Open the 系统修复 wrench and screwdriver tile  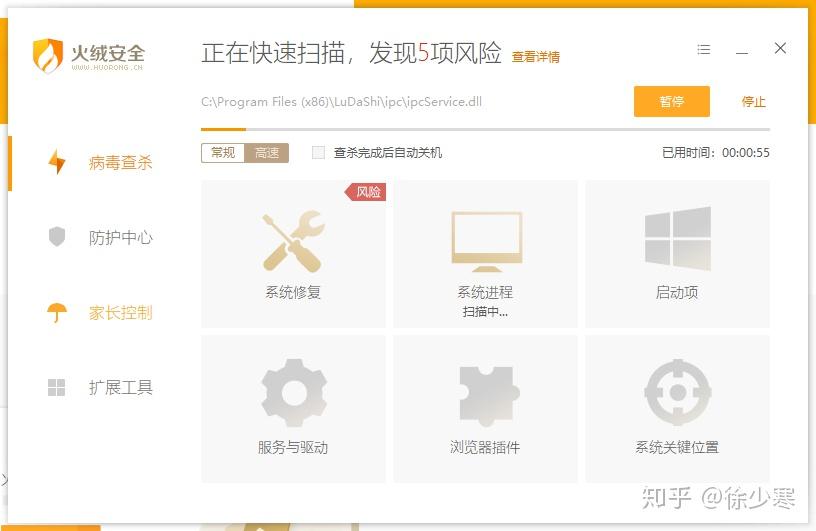(293, 254)
